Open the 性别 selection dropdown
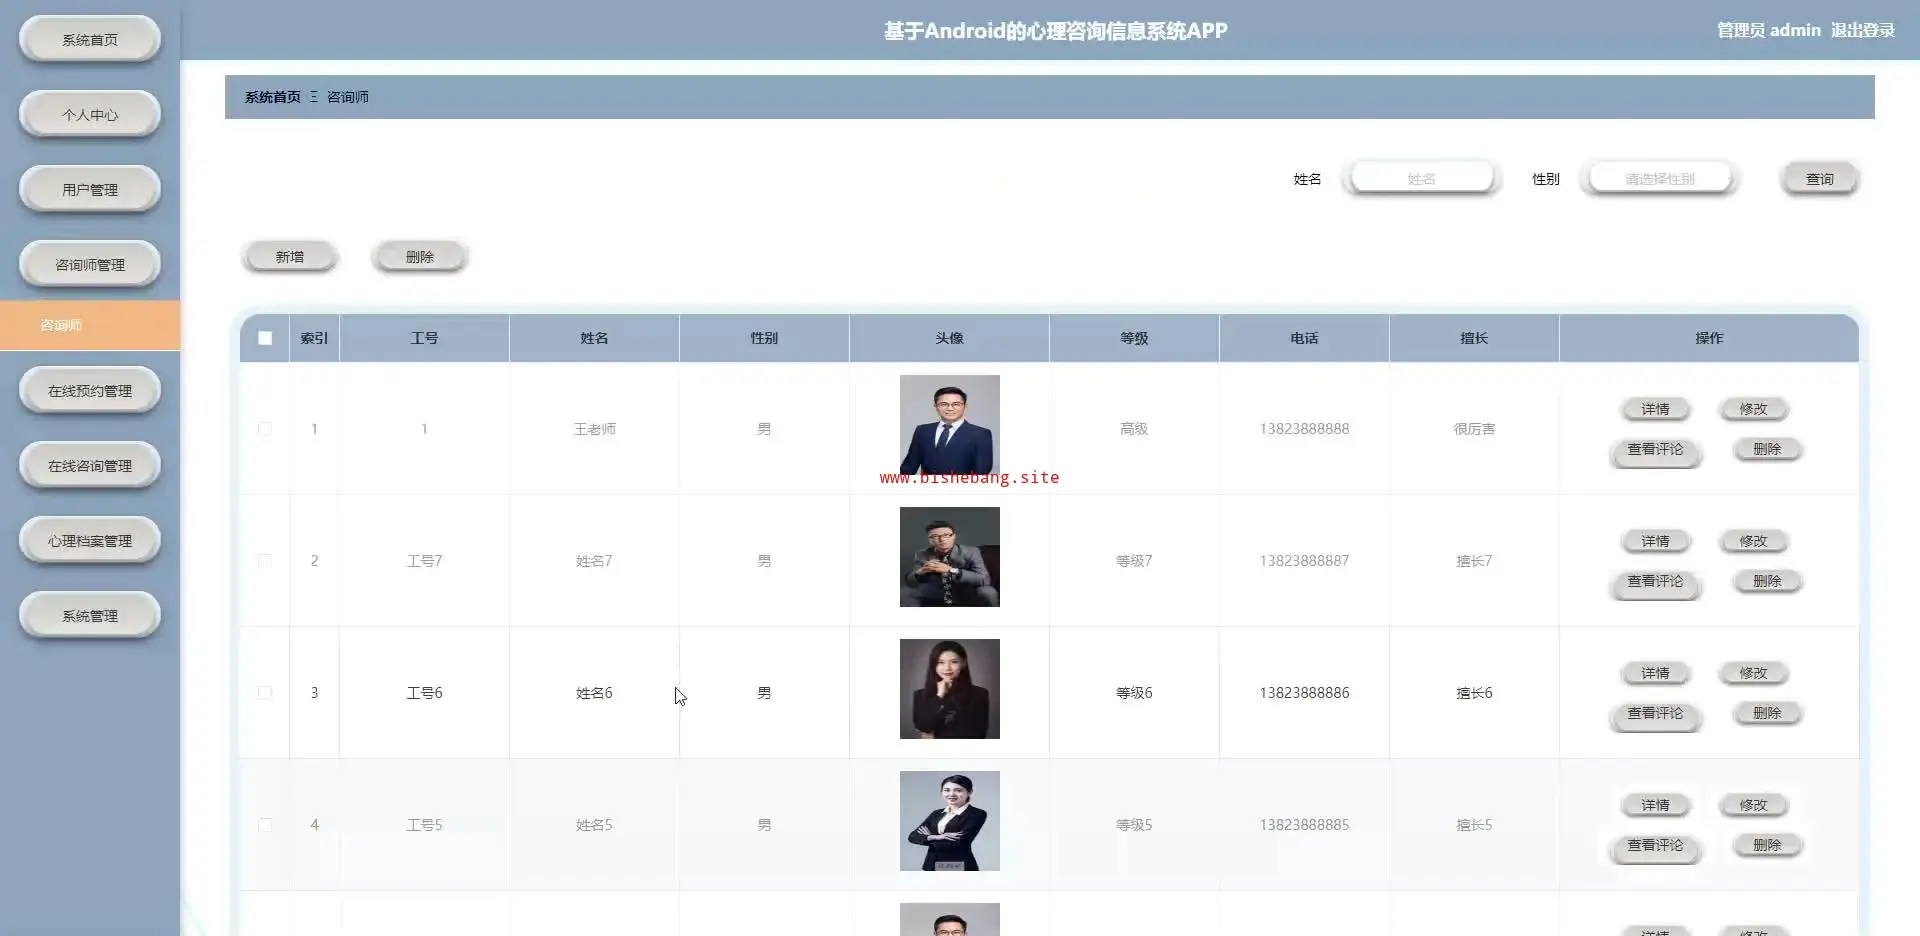Image resolution: width=1920 pixels, height=936 pixels. point(1660,178)
